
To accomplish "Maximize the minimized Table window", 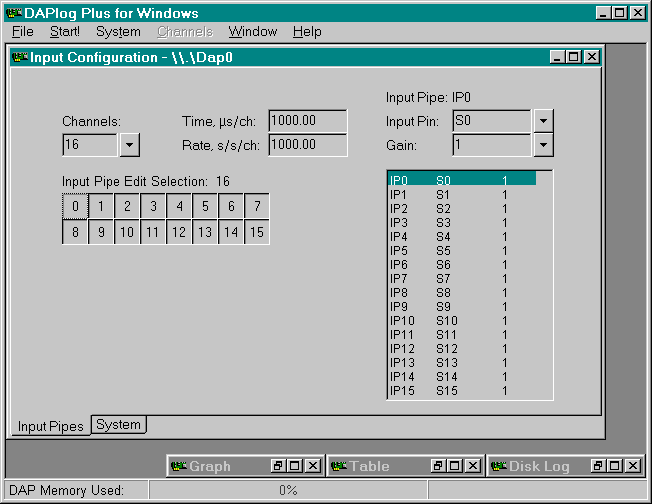I will [455, 466].
